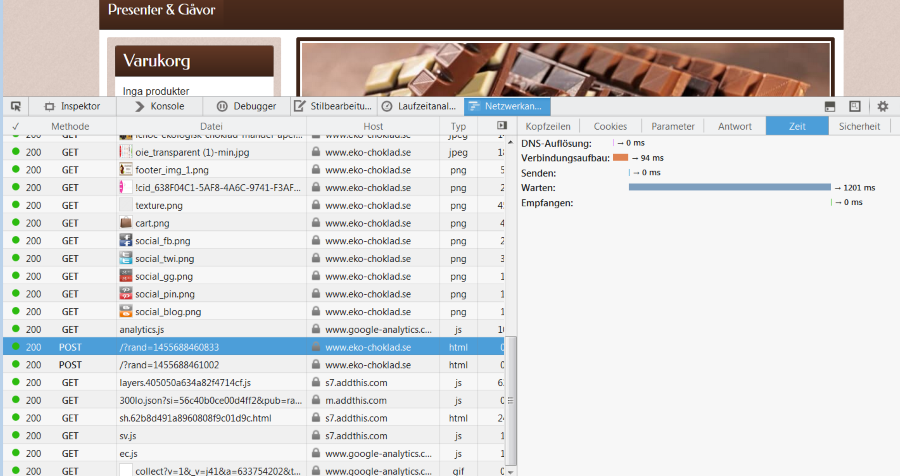Select the !cid_638F04C1 png request row
Screen dimensions: 900x476
(x=254, y=188)
